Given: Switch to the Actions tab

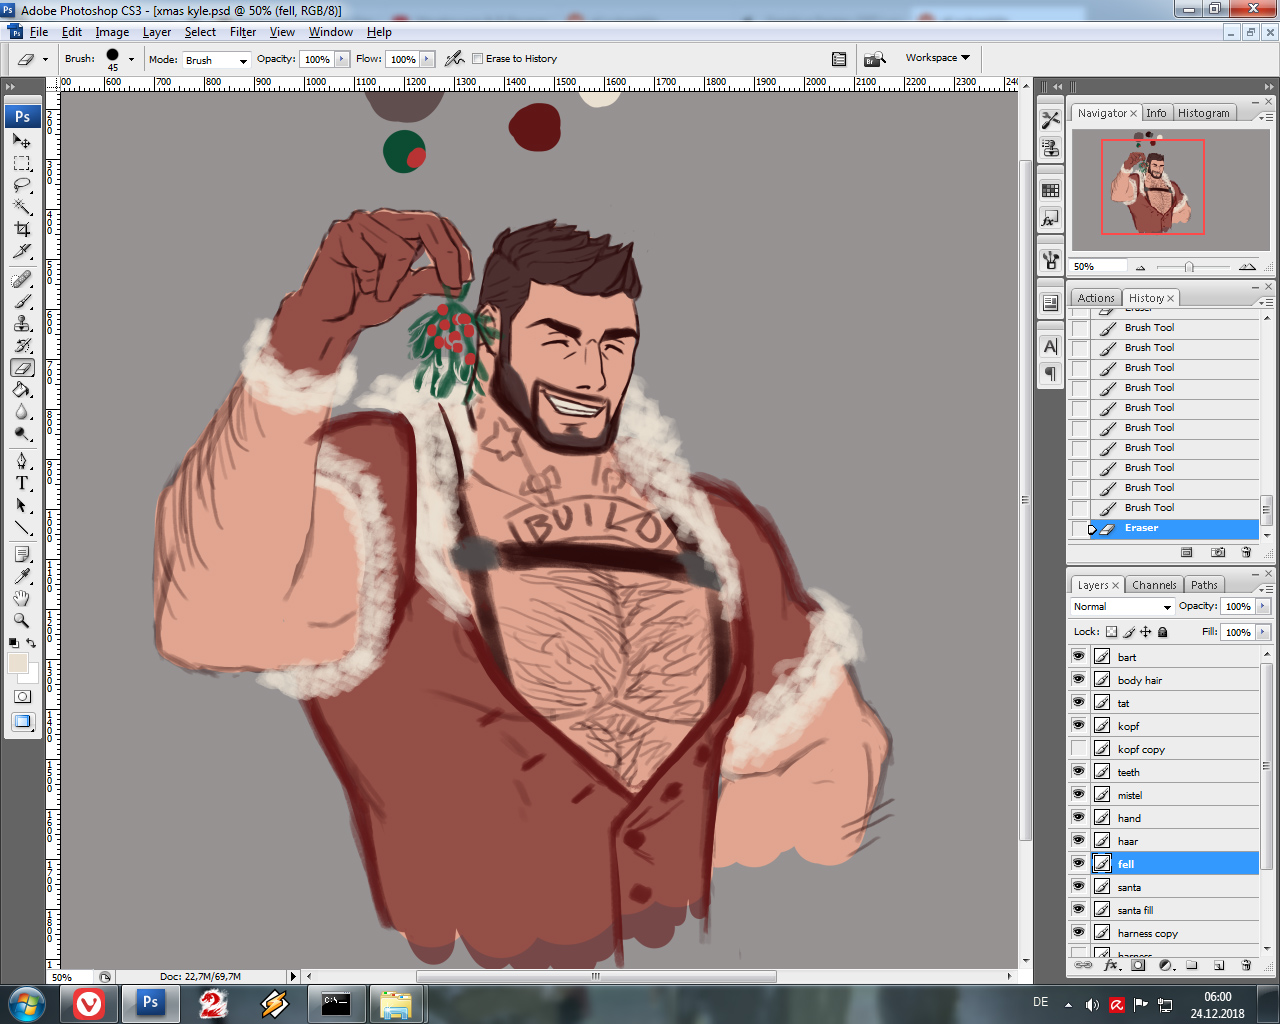Looking at the screenshot, I should 1095,298.
